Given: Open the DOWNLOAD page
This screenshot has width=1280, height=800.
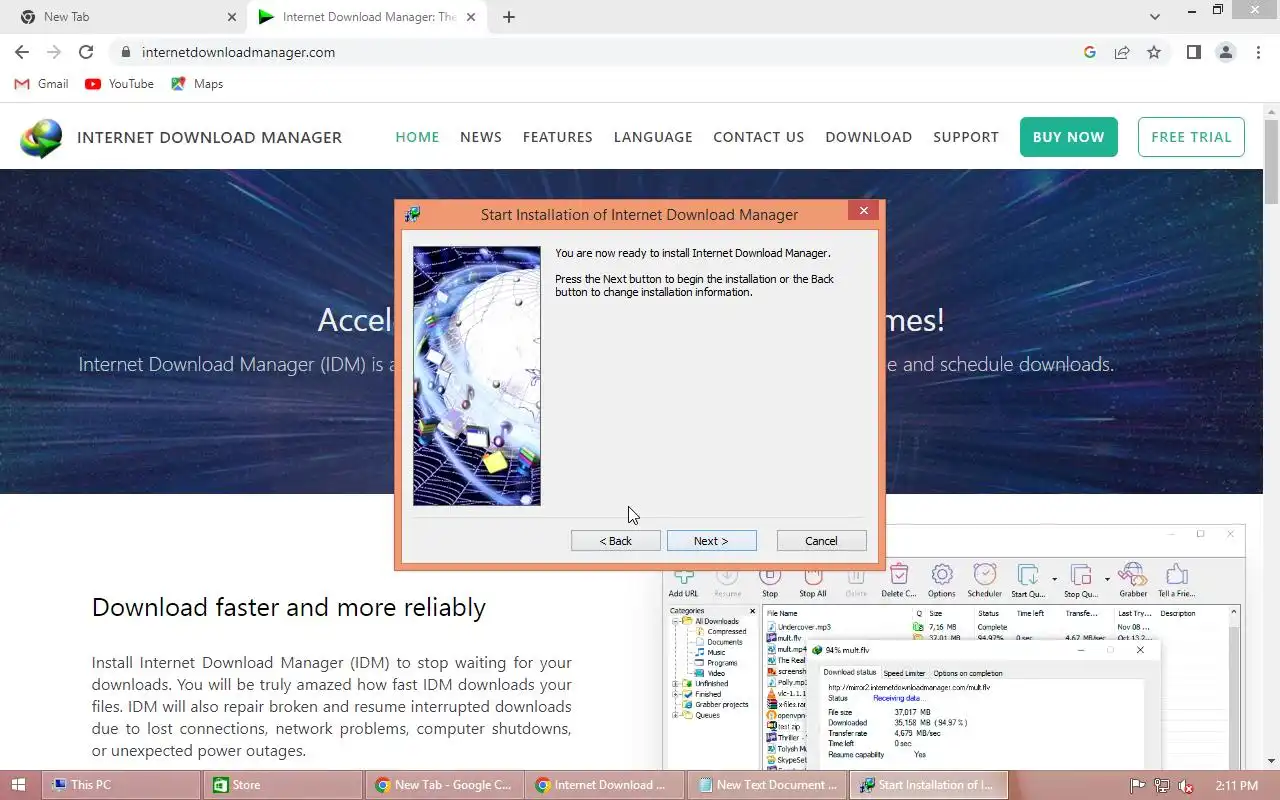Looking at the screenshot, I should coord(868,137).
